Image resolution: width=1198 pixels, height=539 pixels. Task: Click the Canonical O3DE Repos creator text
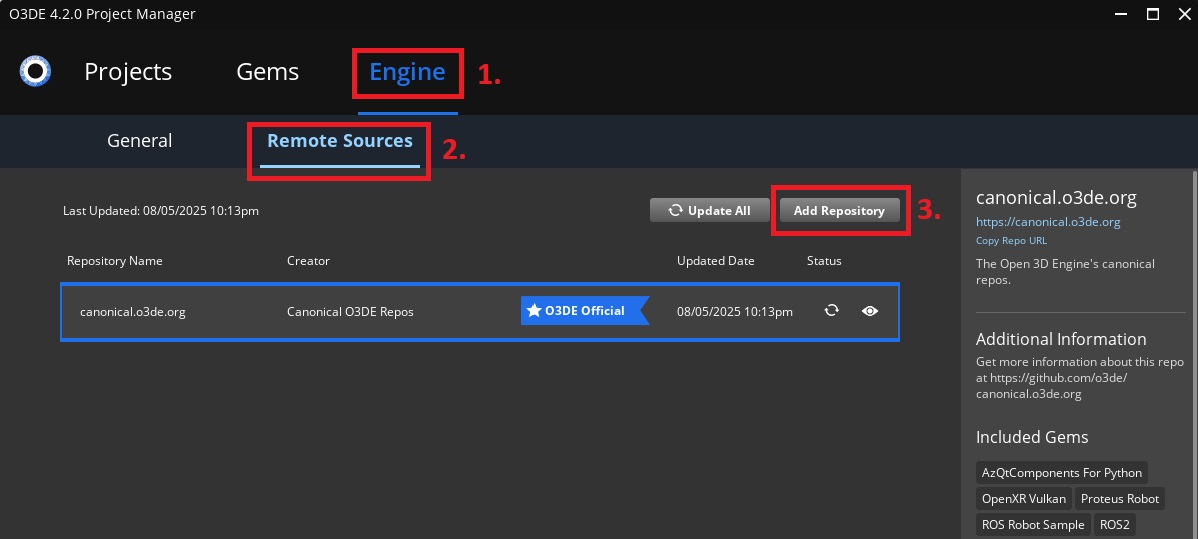(350, 311)
